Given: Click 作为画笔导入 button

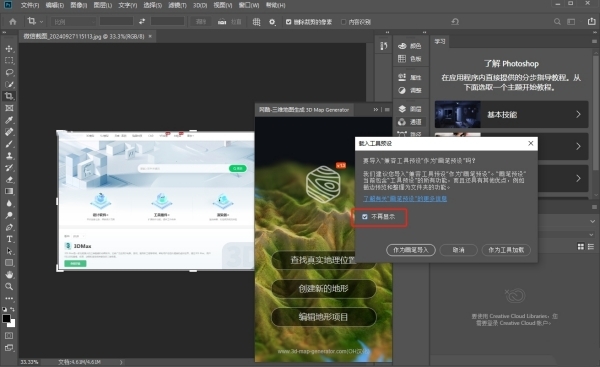Looking at the screenshot, I should click(411, 250).
